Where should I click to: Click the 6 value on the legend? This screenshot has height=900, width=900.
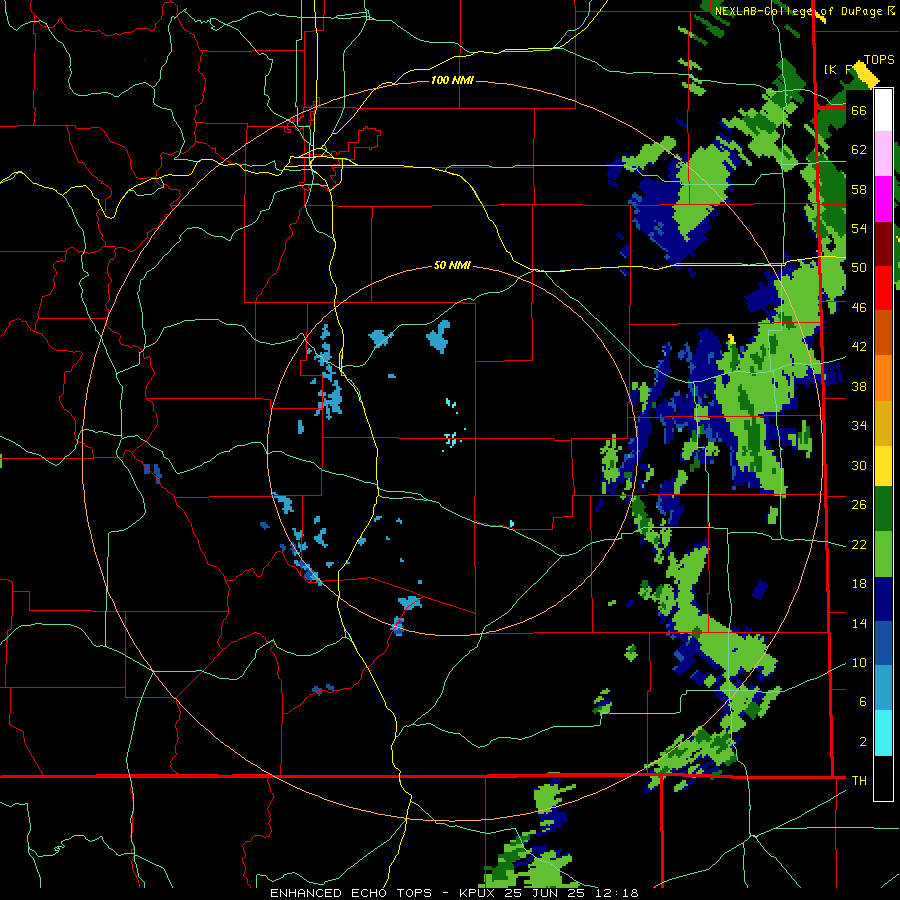coord(862,702)
